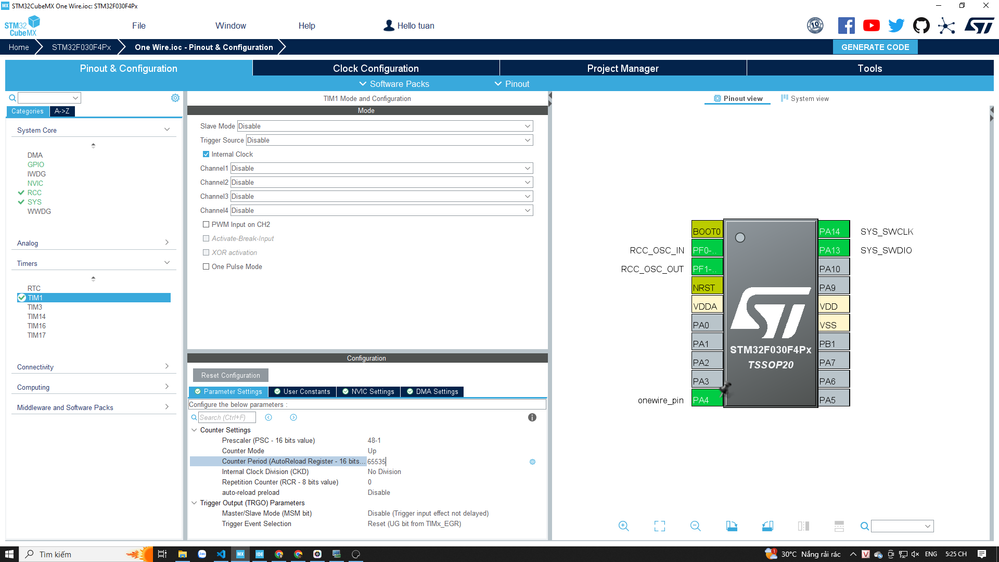
Task: Click the STM32CubeIDE taskbar icon
Action: [x=259, y=554]
